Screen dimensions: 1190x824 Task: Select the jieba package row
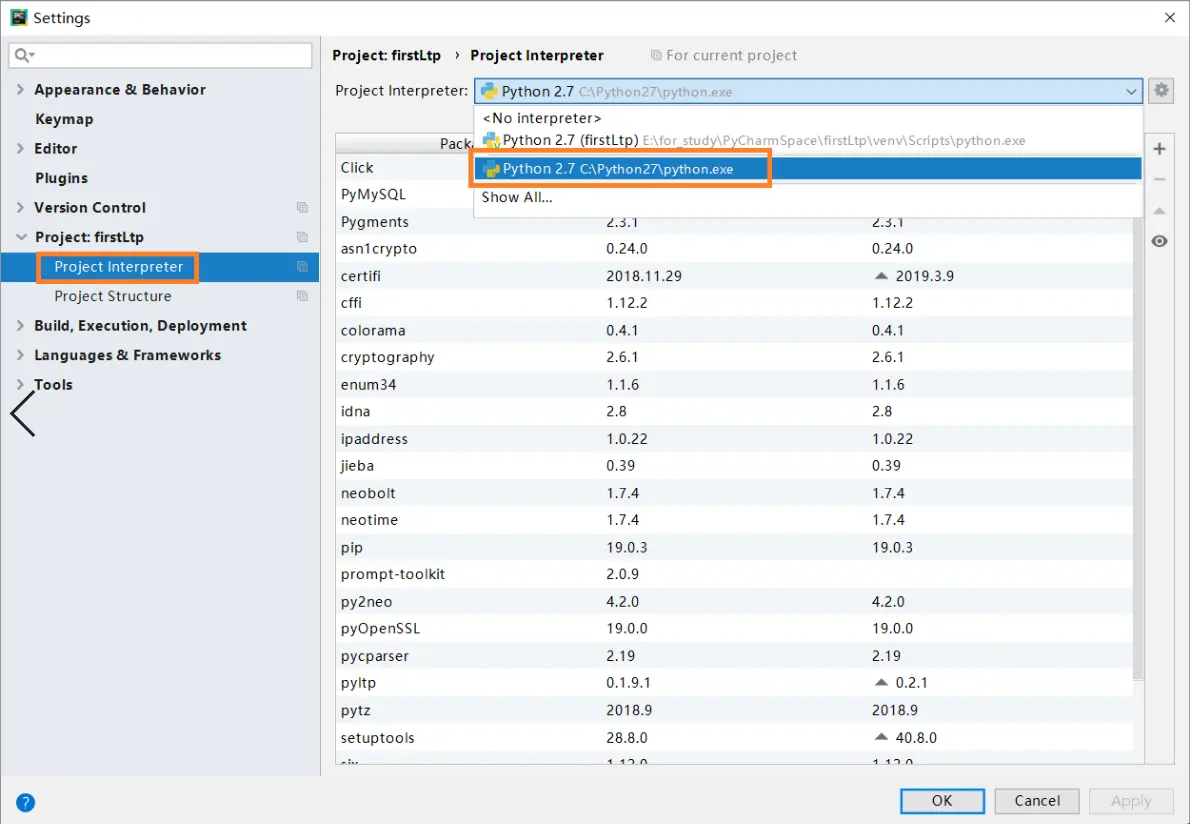[x=735, y=466]
